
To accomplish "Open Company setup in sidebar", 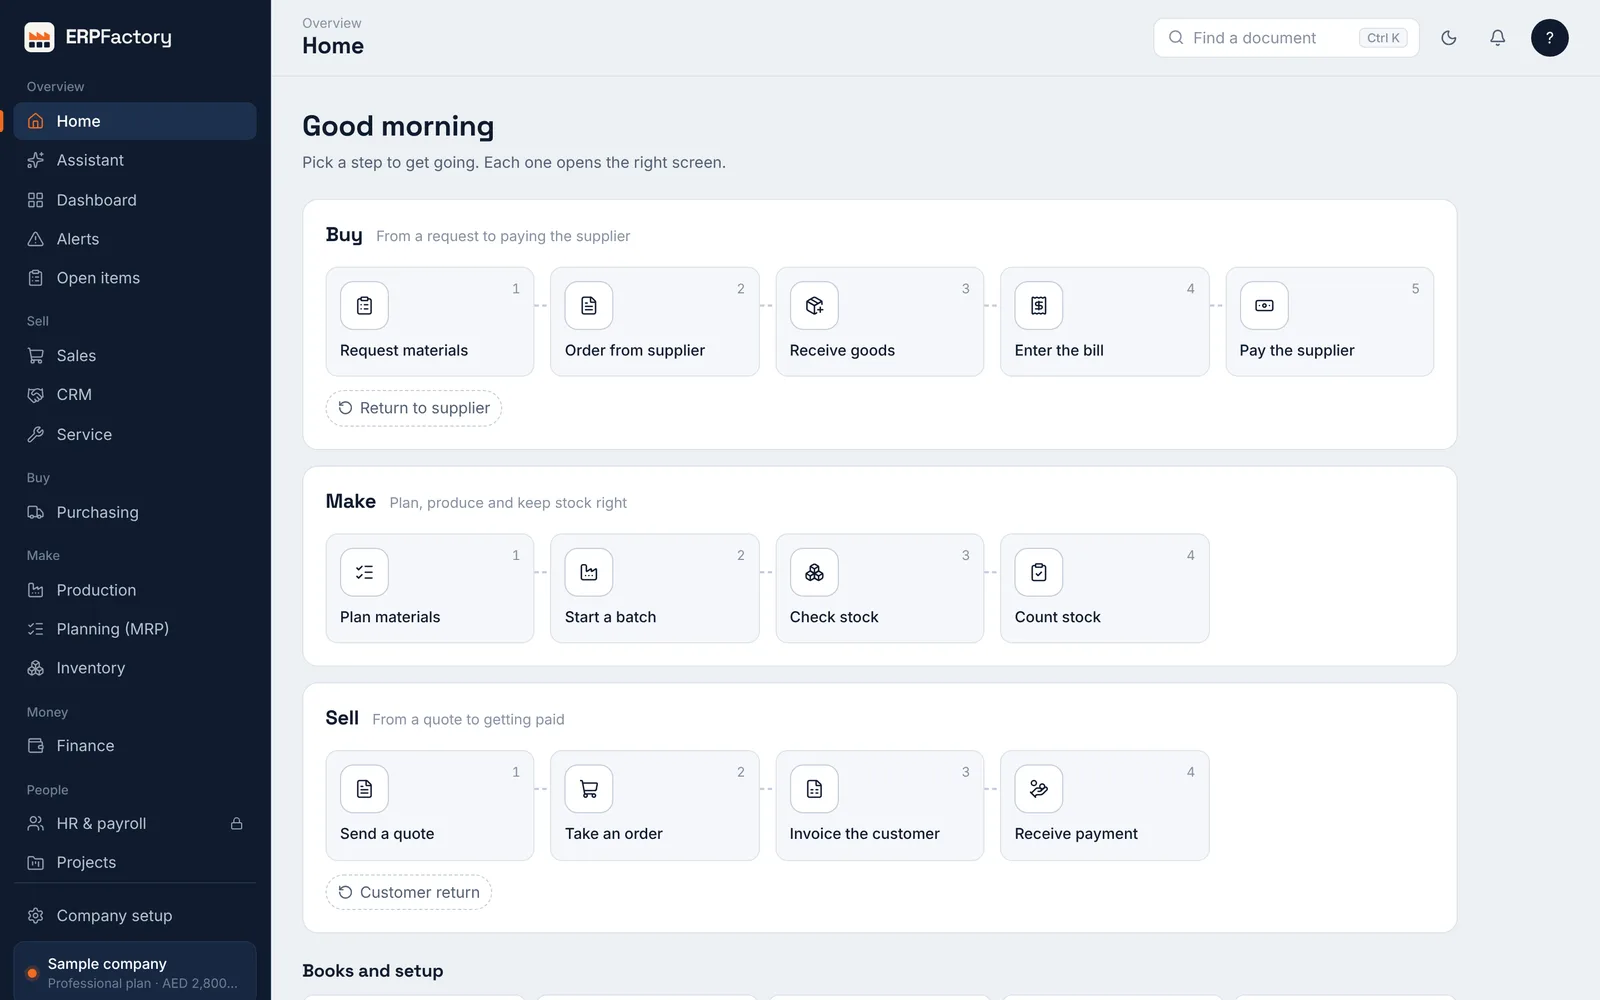I will pyautogui.click(x=135, y=916).
